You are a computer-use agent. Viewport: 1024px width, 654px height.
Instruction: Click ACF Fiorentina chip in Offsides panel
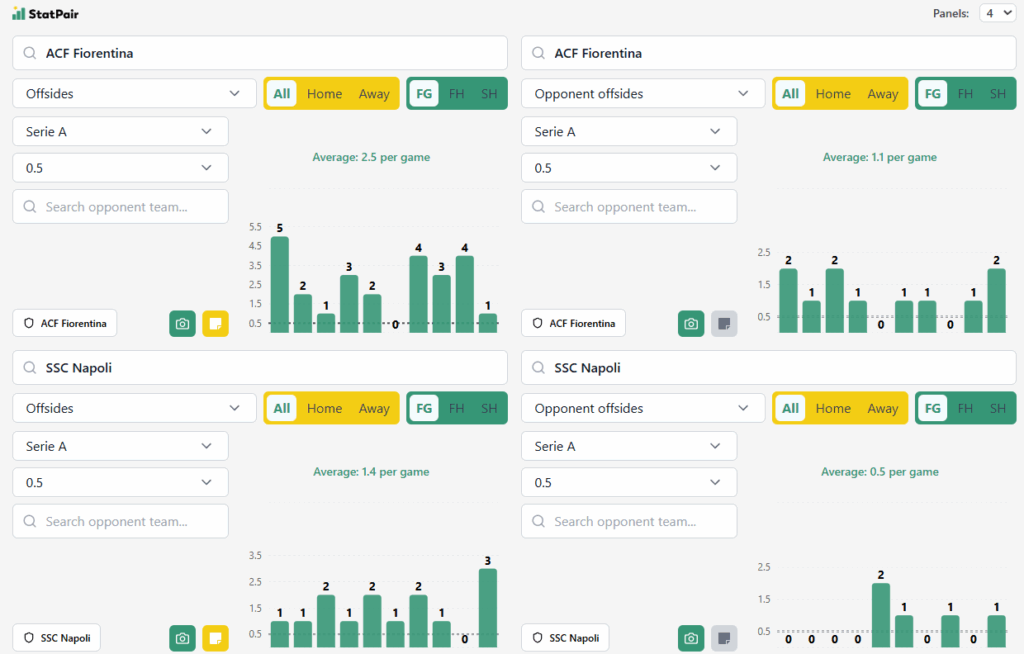(65, 323)
